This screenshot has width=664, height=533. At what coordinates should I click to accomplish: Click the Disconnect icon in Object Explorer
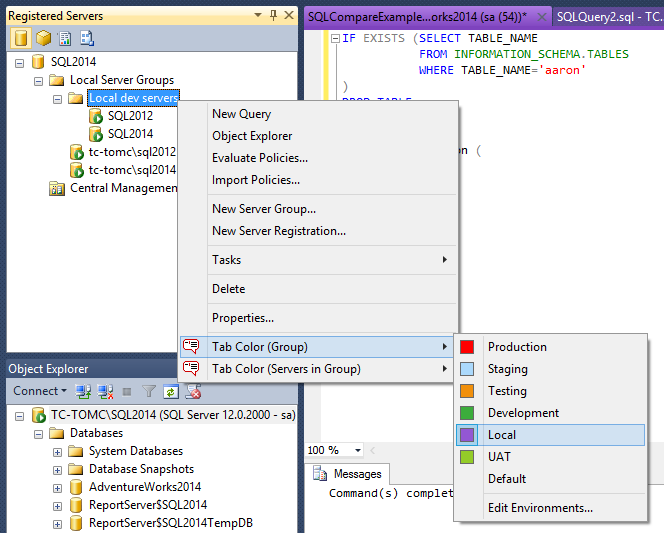[105, 391]
